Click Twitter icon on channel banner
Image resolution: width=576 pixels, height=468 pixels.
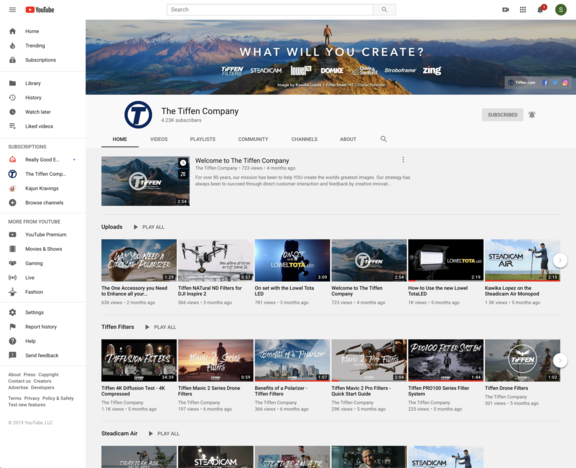pos(555,83)
